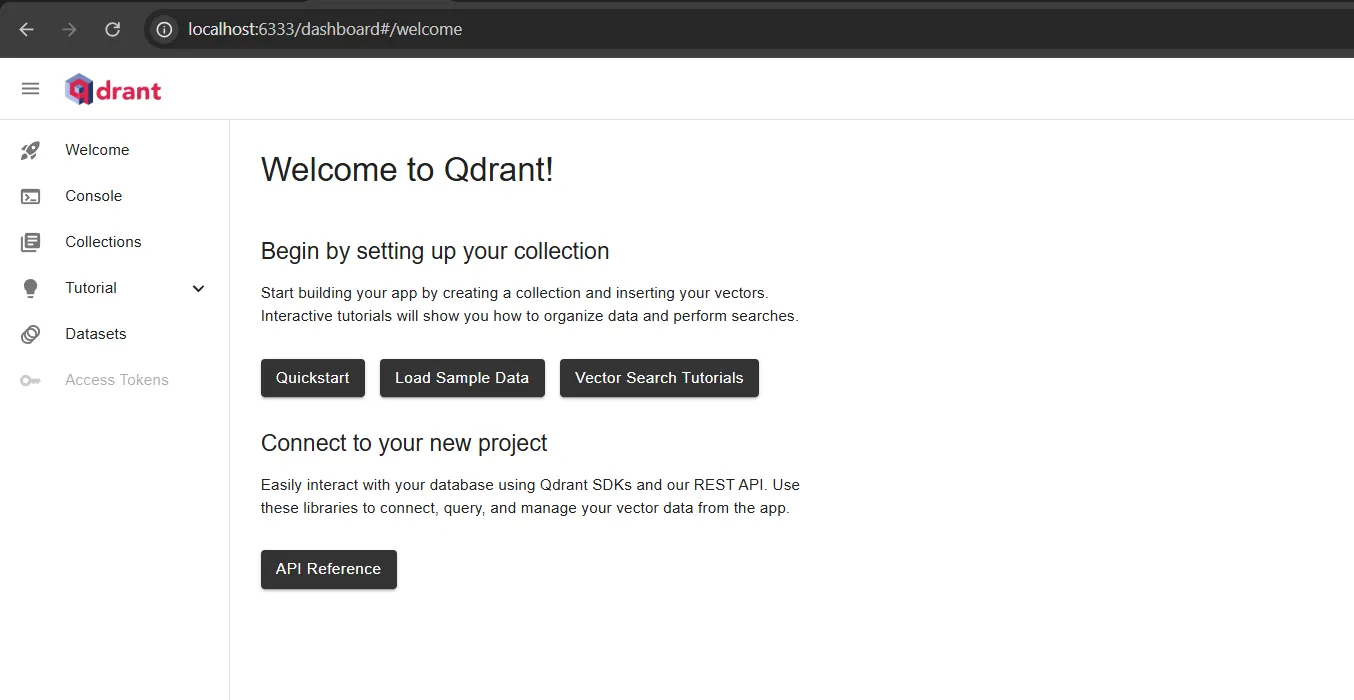Click the Load Sample Data button
Viewport: 1354px width, 700px height.
[462, 378]
